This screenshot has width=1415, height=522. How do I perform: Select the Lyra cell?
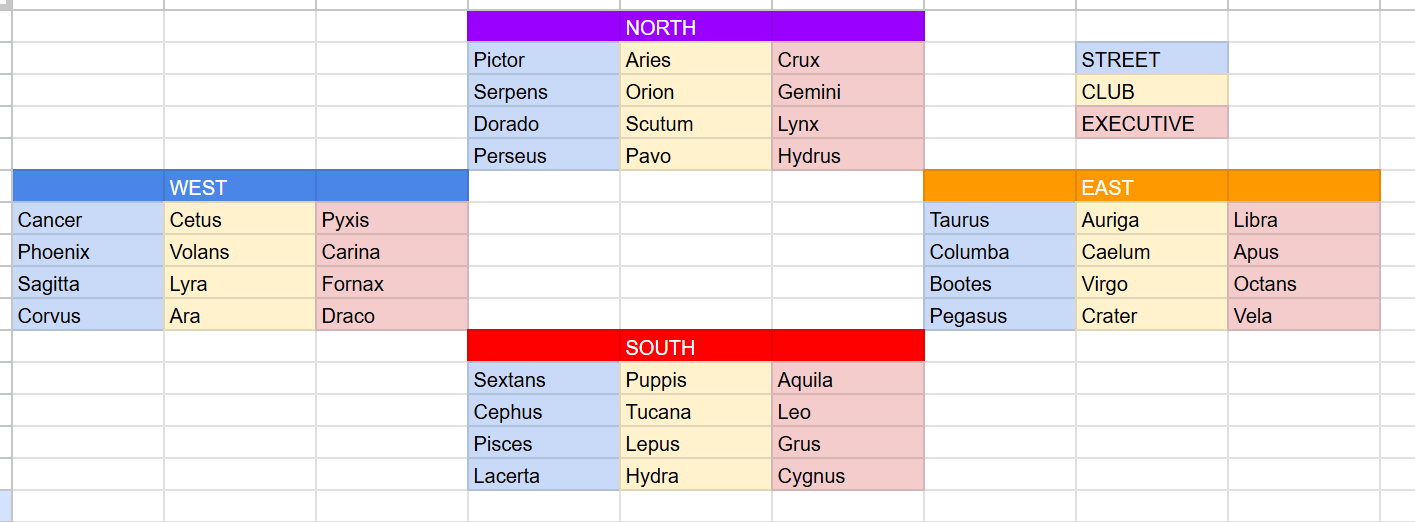[x=240, y=283]
